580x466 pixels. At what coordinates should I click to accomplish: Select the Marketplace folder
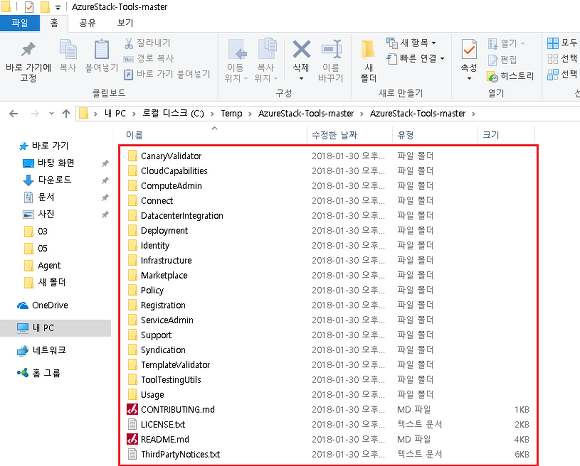coord(164,275)
